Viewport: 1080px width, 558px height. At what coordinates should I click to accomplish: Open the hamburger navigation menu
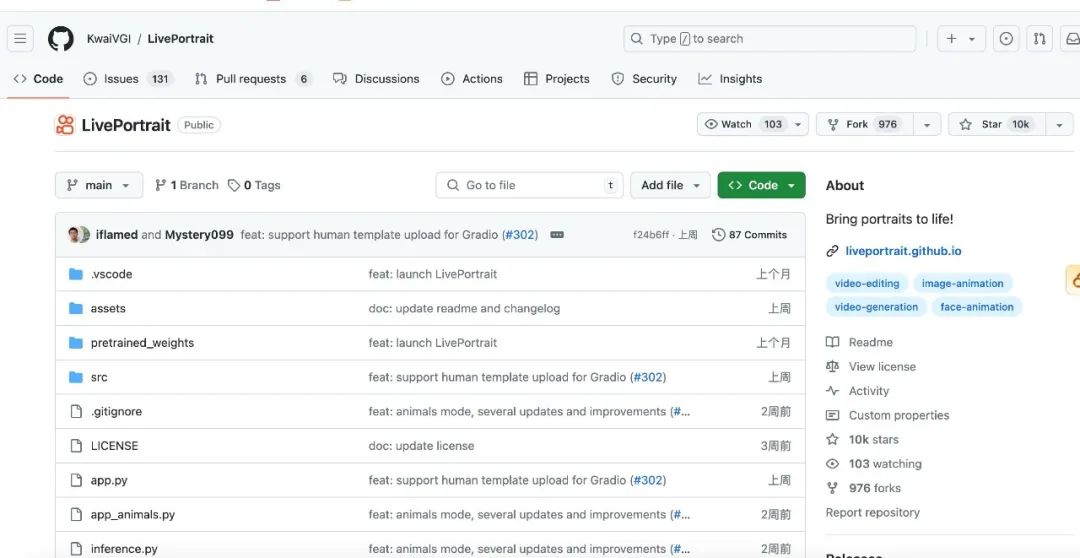click(20, 39)
